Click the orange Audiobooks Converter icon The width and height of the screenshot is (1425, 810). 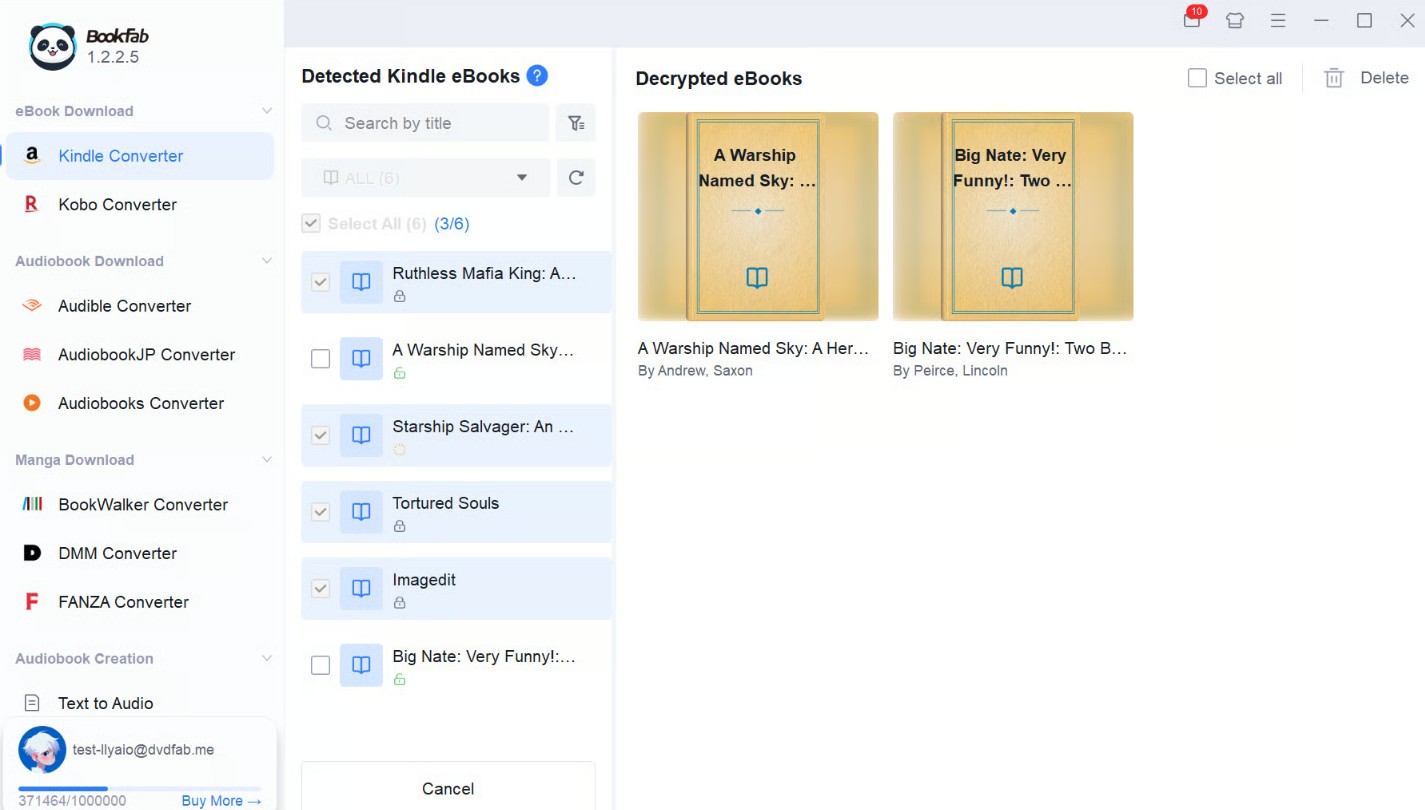coord(32,404)
